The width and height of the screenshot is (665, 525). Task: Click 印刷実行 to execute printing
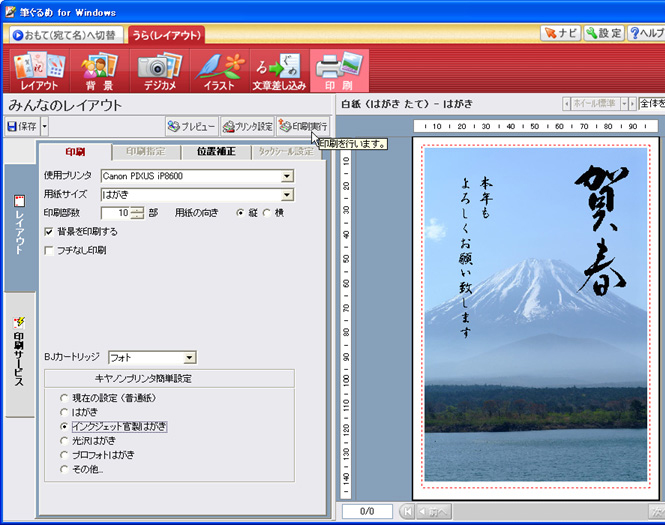[x=303, y=127]
